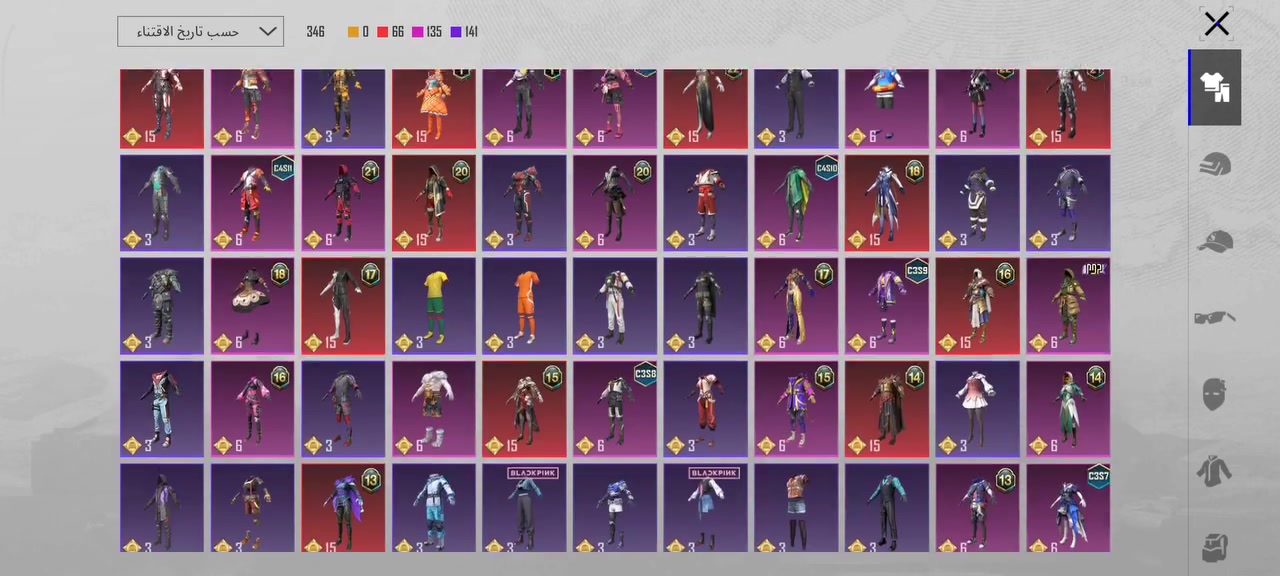Select the outfit with C4S11 badge
The width and height of the screenshot is (1280, 576).
tap(253, 203)
